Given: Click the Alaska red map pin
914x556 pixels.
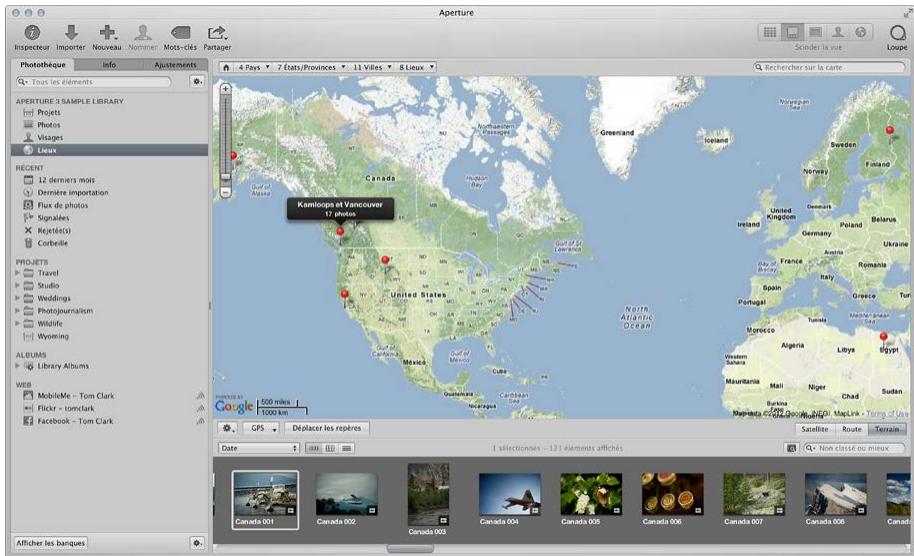Looking at the screenshot, I should tap(234, 156).
